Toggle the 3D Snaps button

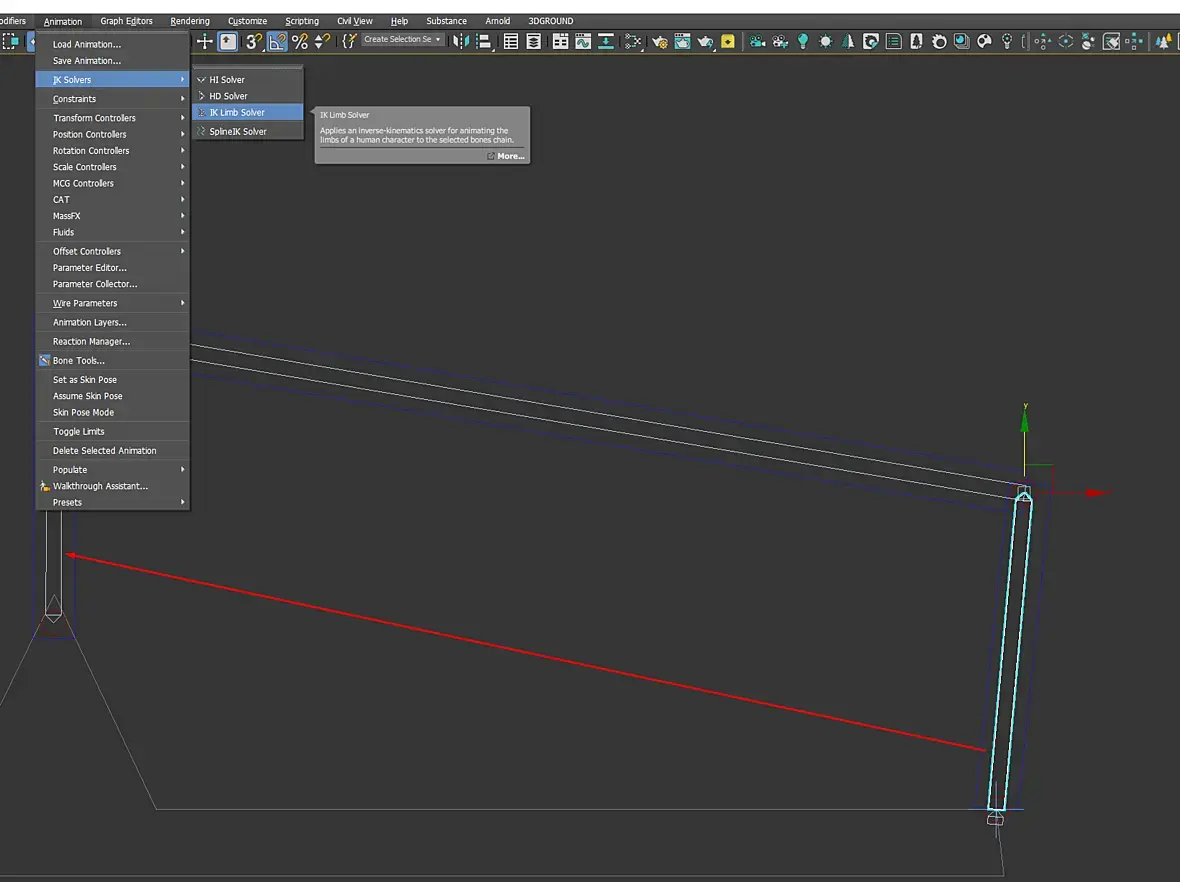254,41
